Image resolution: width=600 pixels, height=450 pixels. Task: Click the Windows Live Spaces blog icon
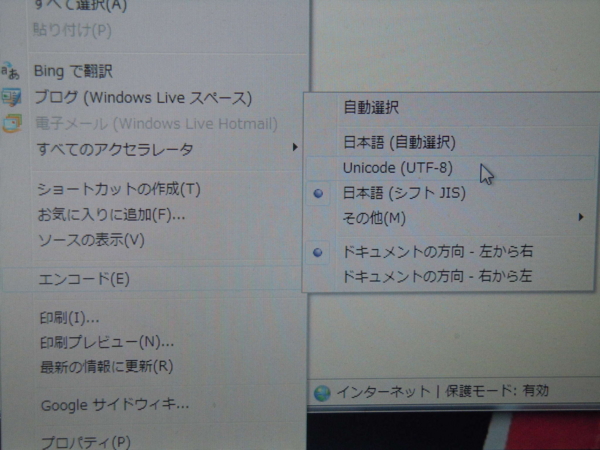(11, 97)
